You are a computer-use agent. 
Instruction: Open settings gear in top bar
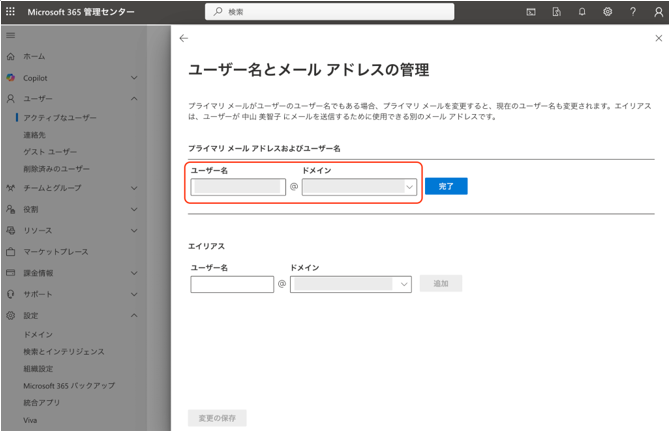pyautogui.click(x=608, y=11)
